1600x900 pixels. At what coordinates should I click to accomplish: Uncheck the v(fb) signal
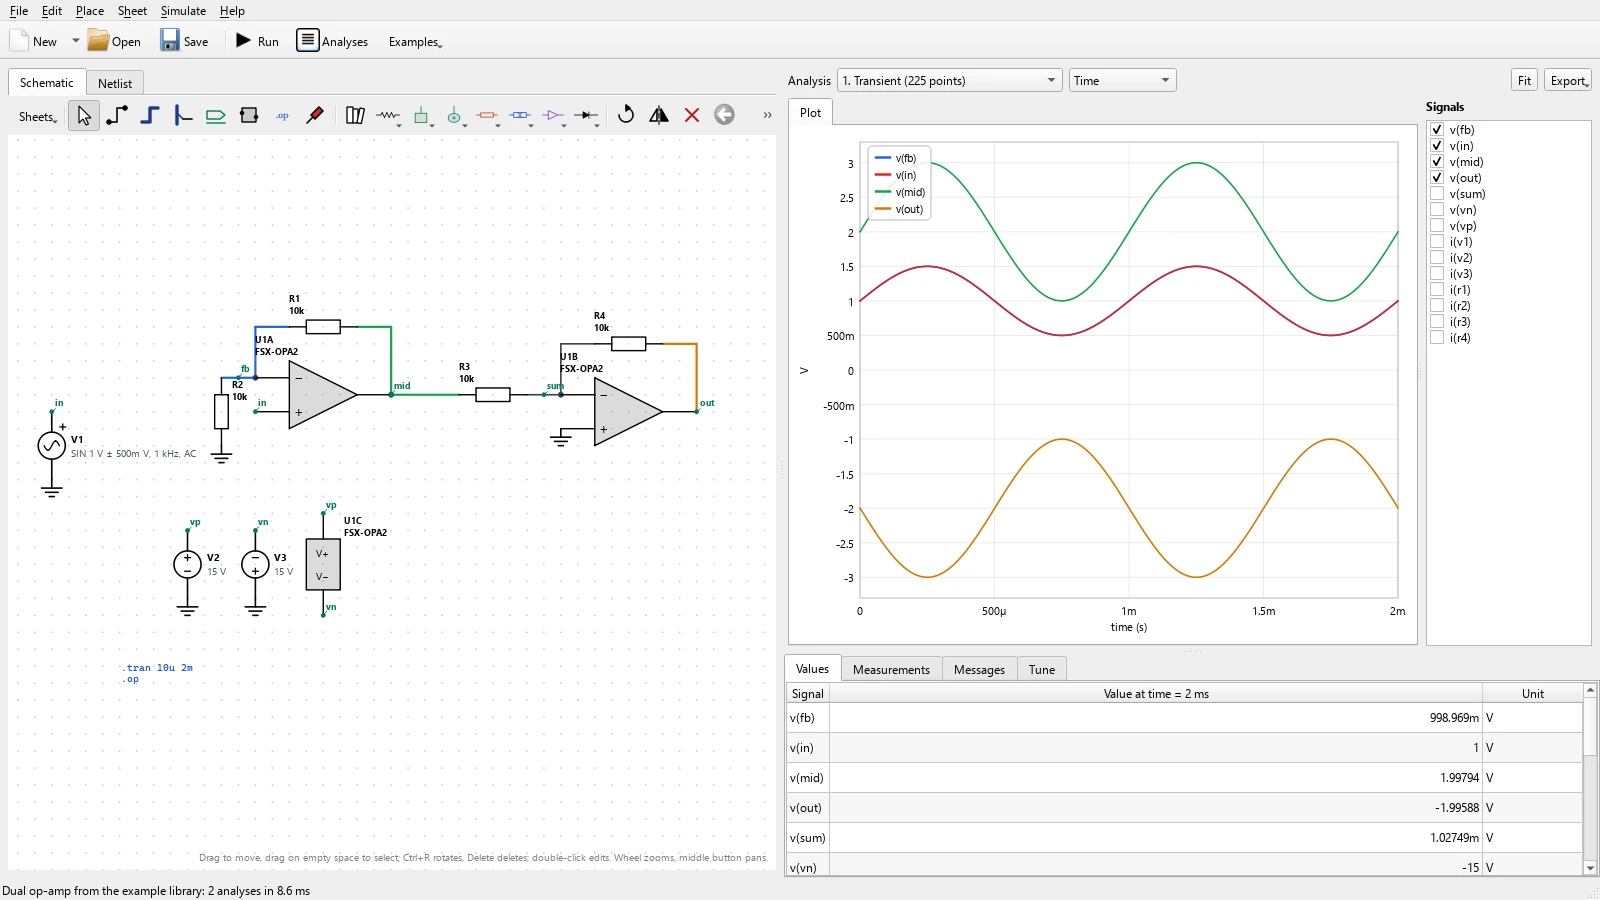tap(1437, 130)
